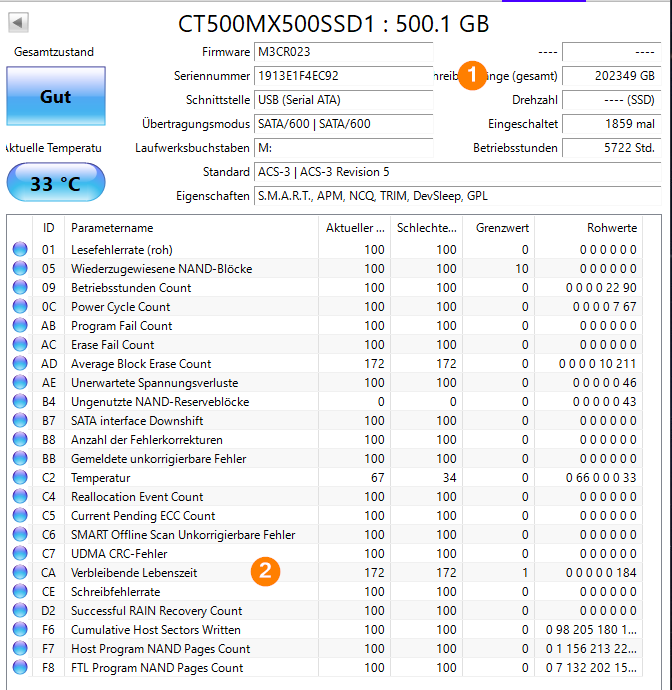This screenshot has width=672, height=690.
Task: Select the Verbleibende Lebenszeit parameter name
Action: pyautogui.click(x=134, y=573)
